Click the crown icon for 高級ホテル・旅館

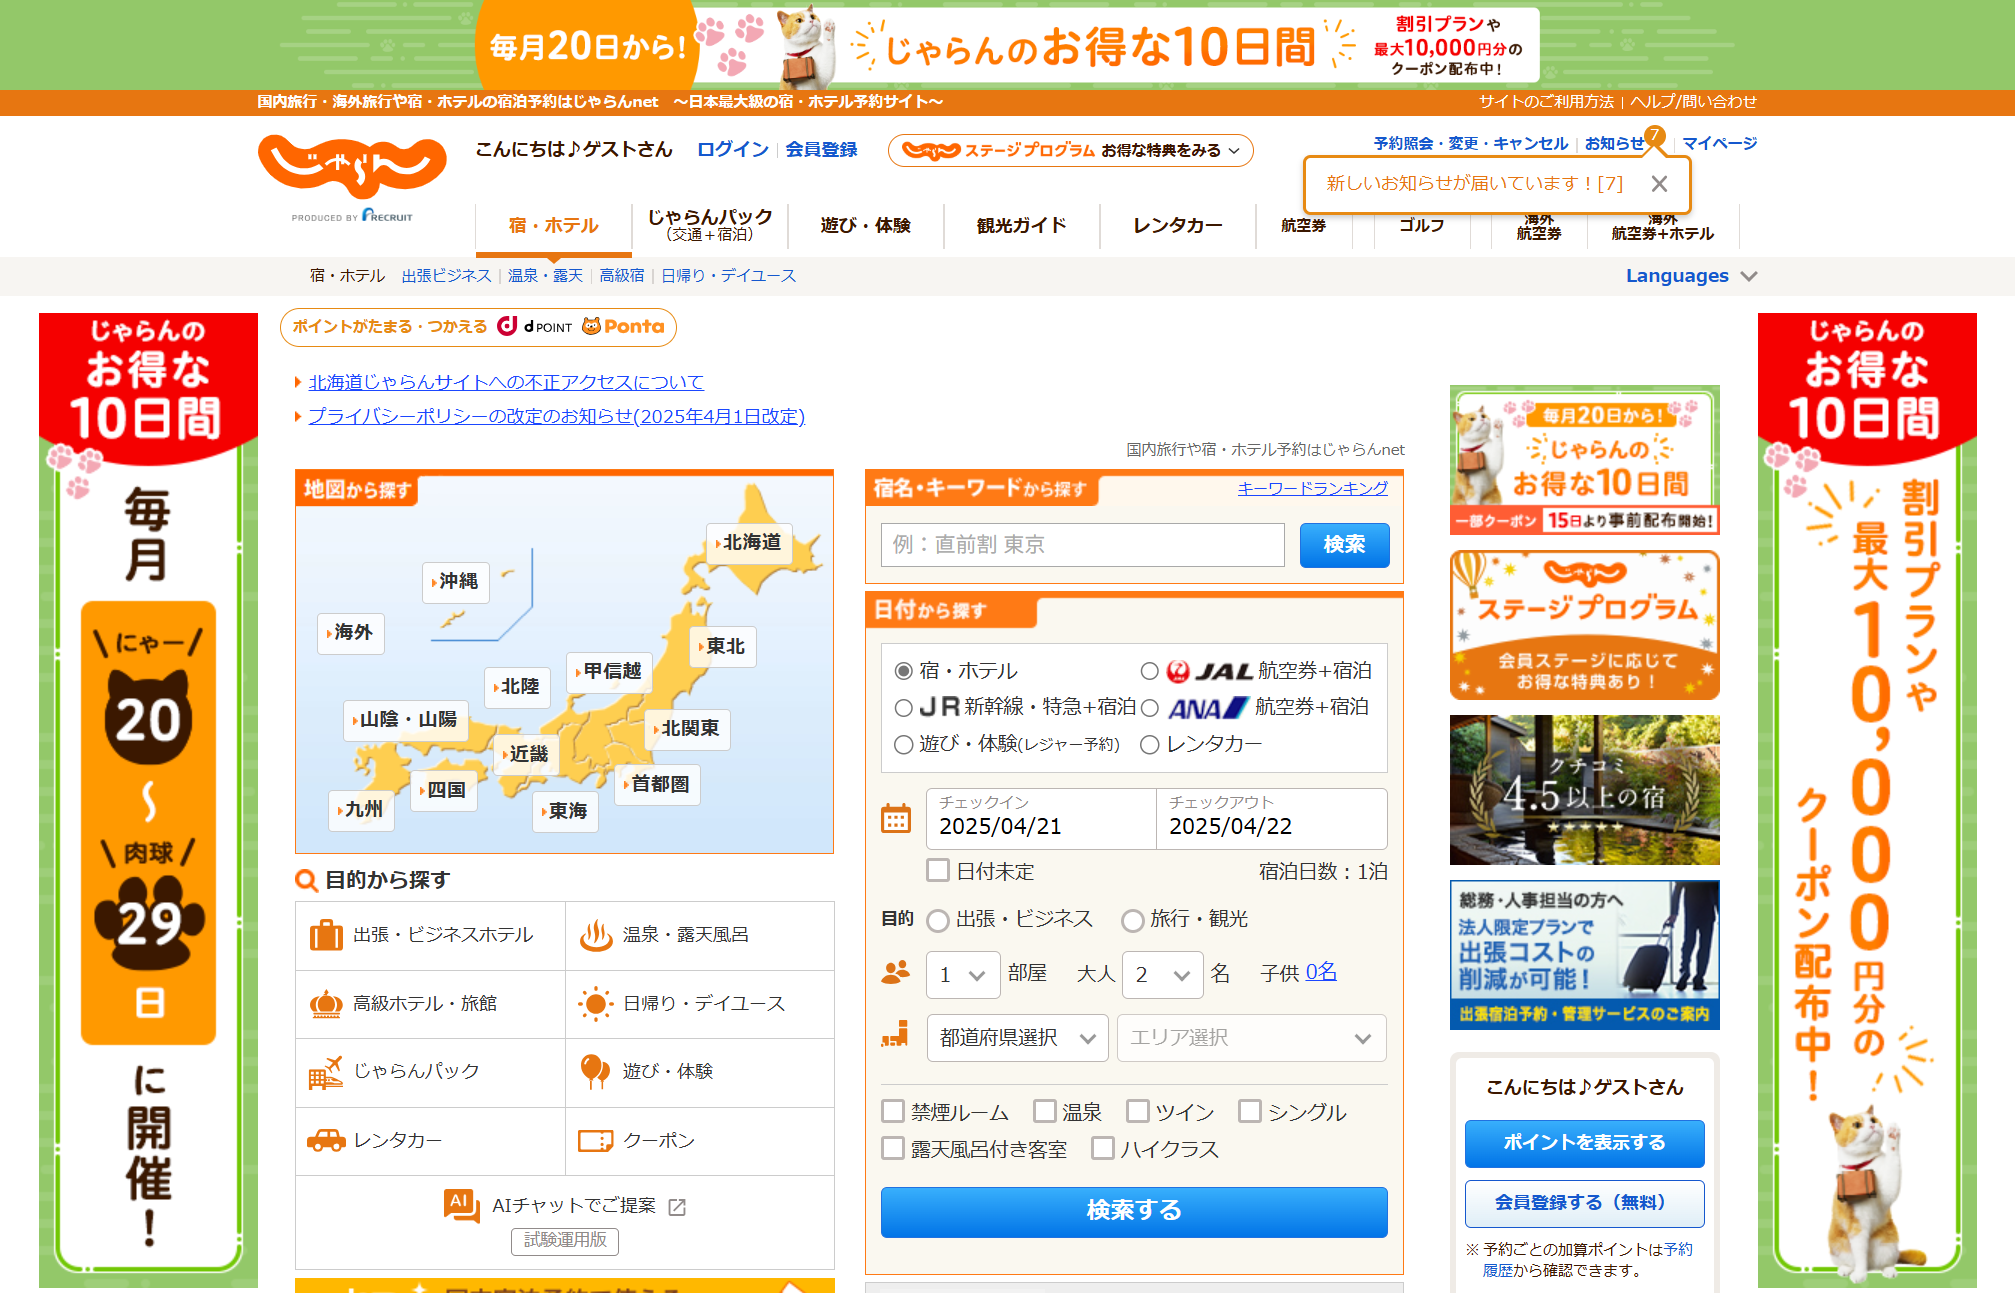[x=326, y=1003]
